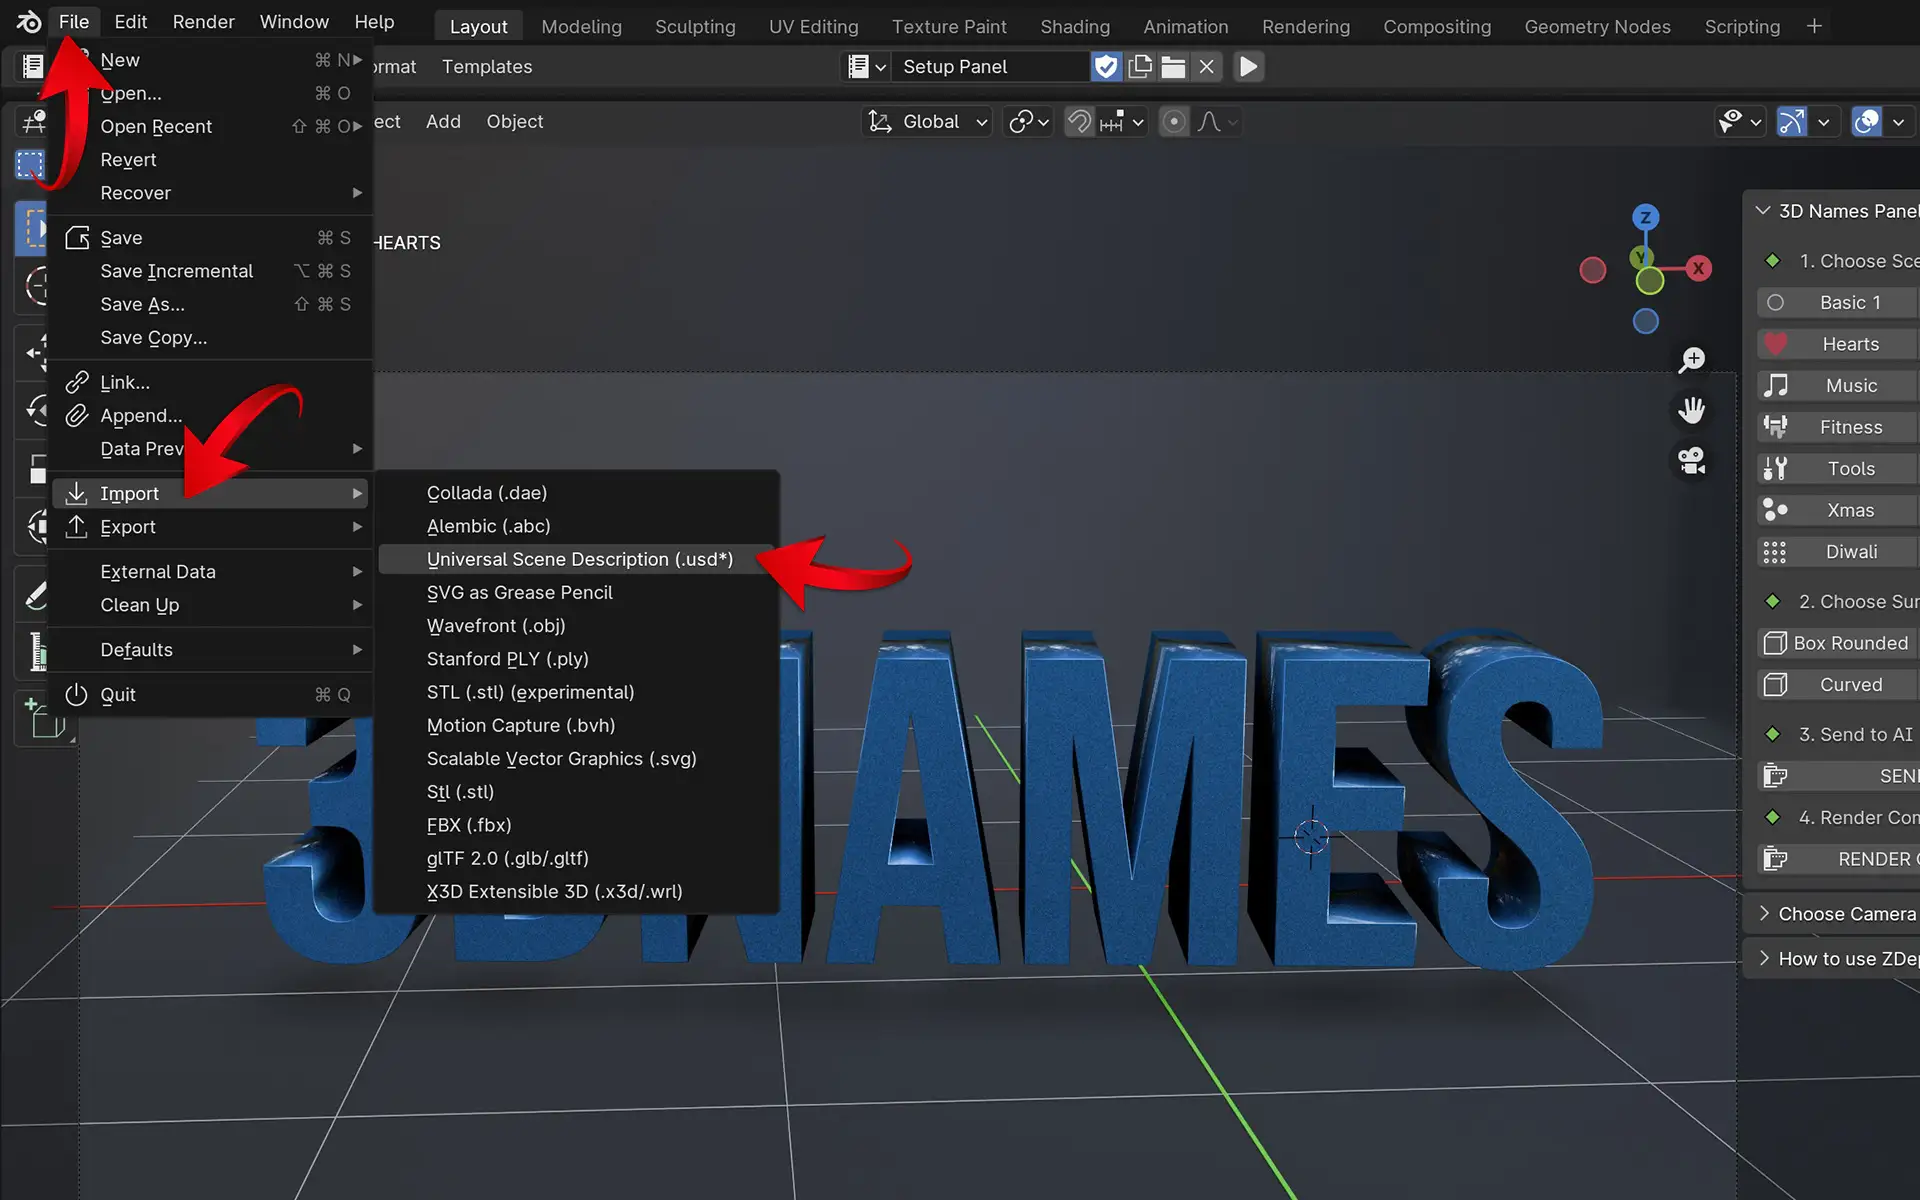Select the Basic 1 scene option

coord(1838,303)
